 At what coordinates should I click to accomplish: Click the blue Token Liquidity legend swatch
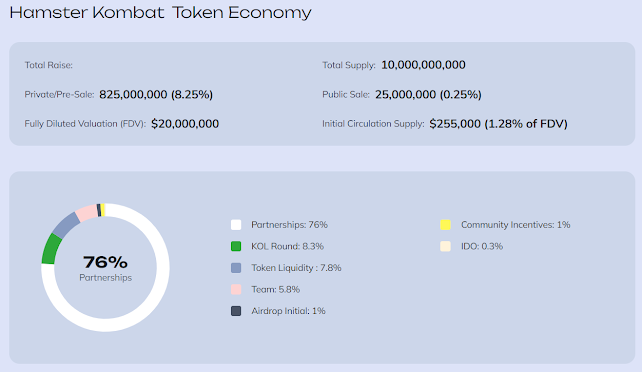click(236, 268)
